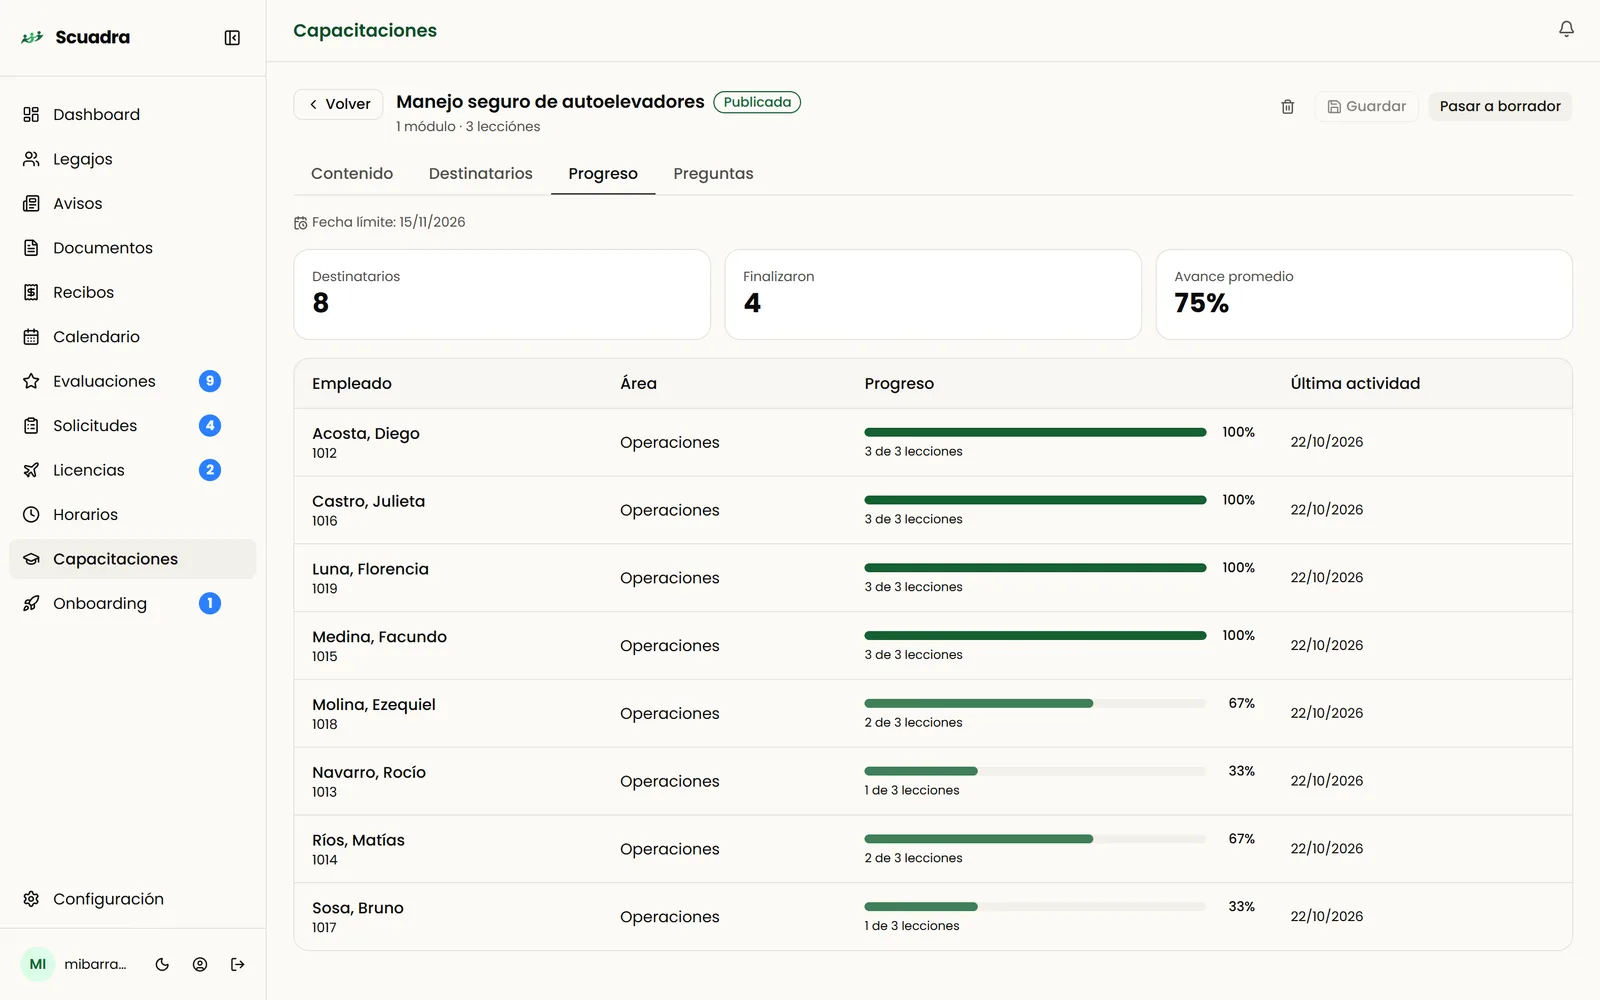Select Capacitaciones in sidebar
Viewport: 1600px width, 1000px height.
point(133,559)
